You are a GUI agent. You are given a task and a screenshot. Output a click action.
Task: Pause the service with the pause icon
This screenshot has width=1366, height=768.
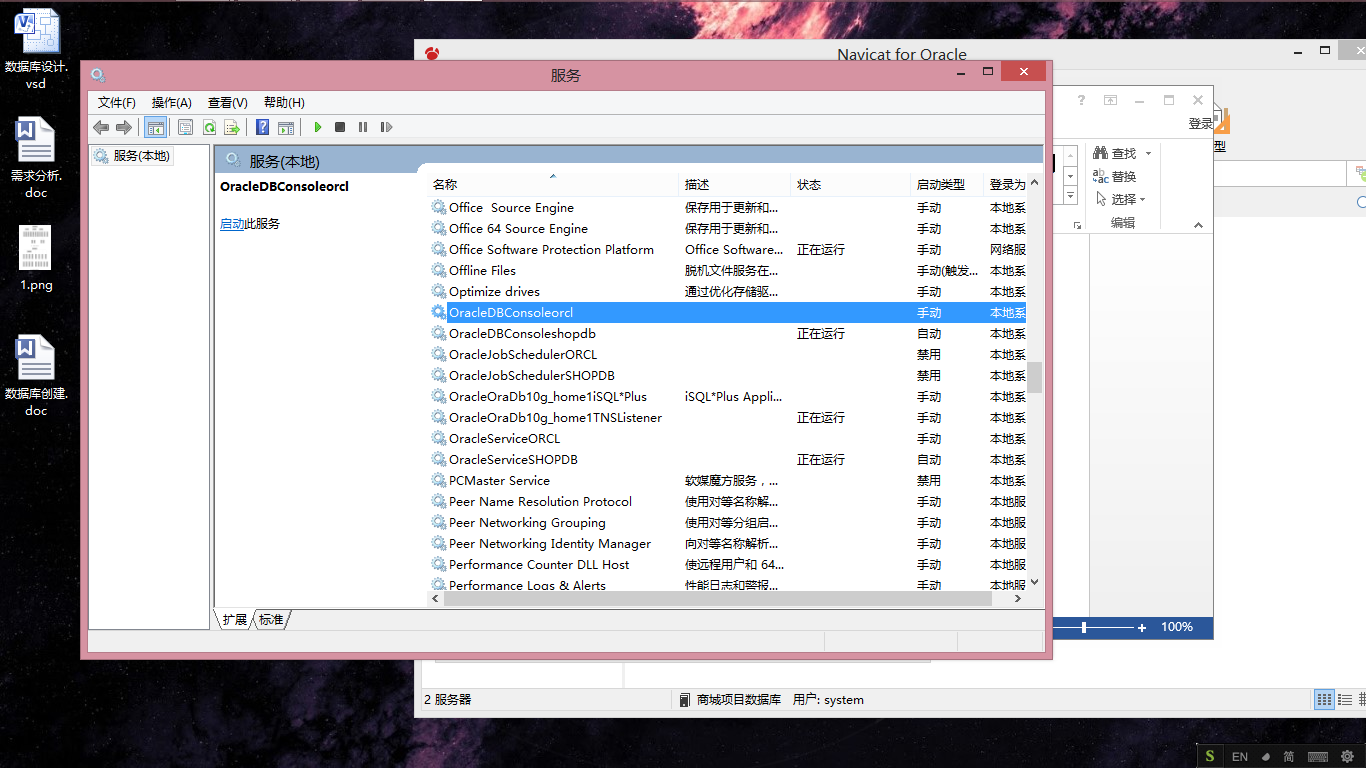[x=363, y=127]
